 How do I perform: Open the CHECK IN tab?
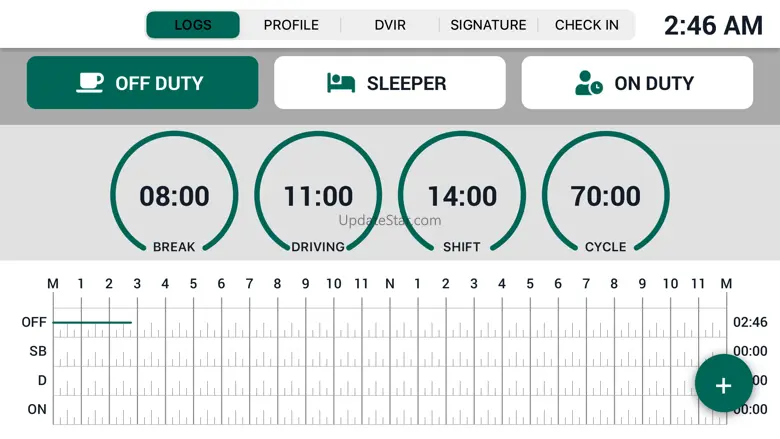[x=586, y=25]
